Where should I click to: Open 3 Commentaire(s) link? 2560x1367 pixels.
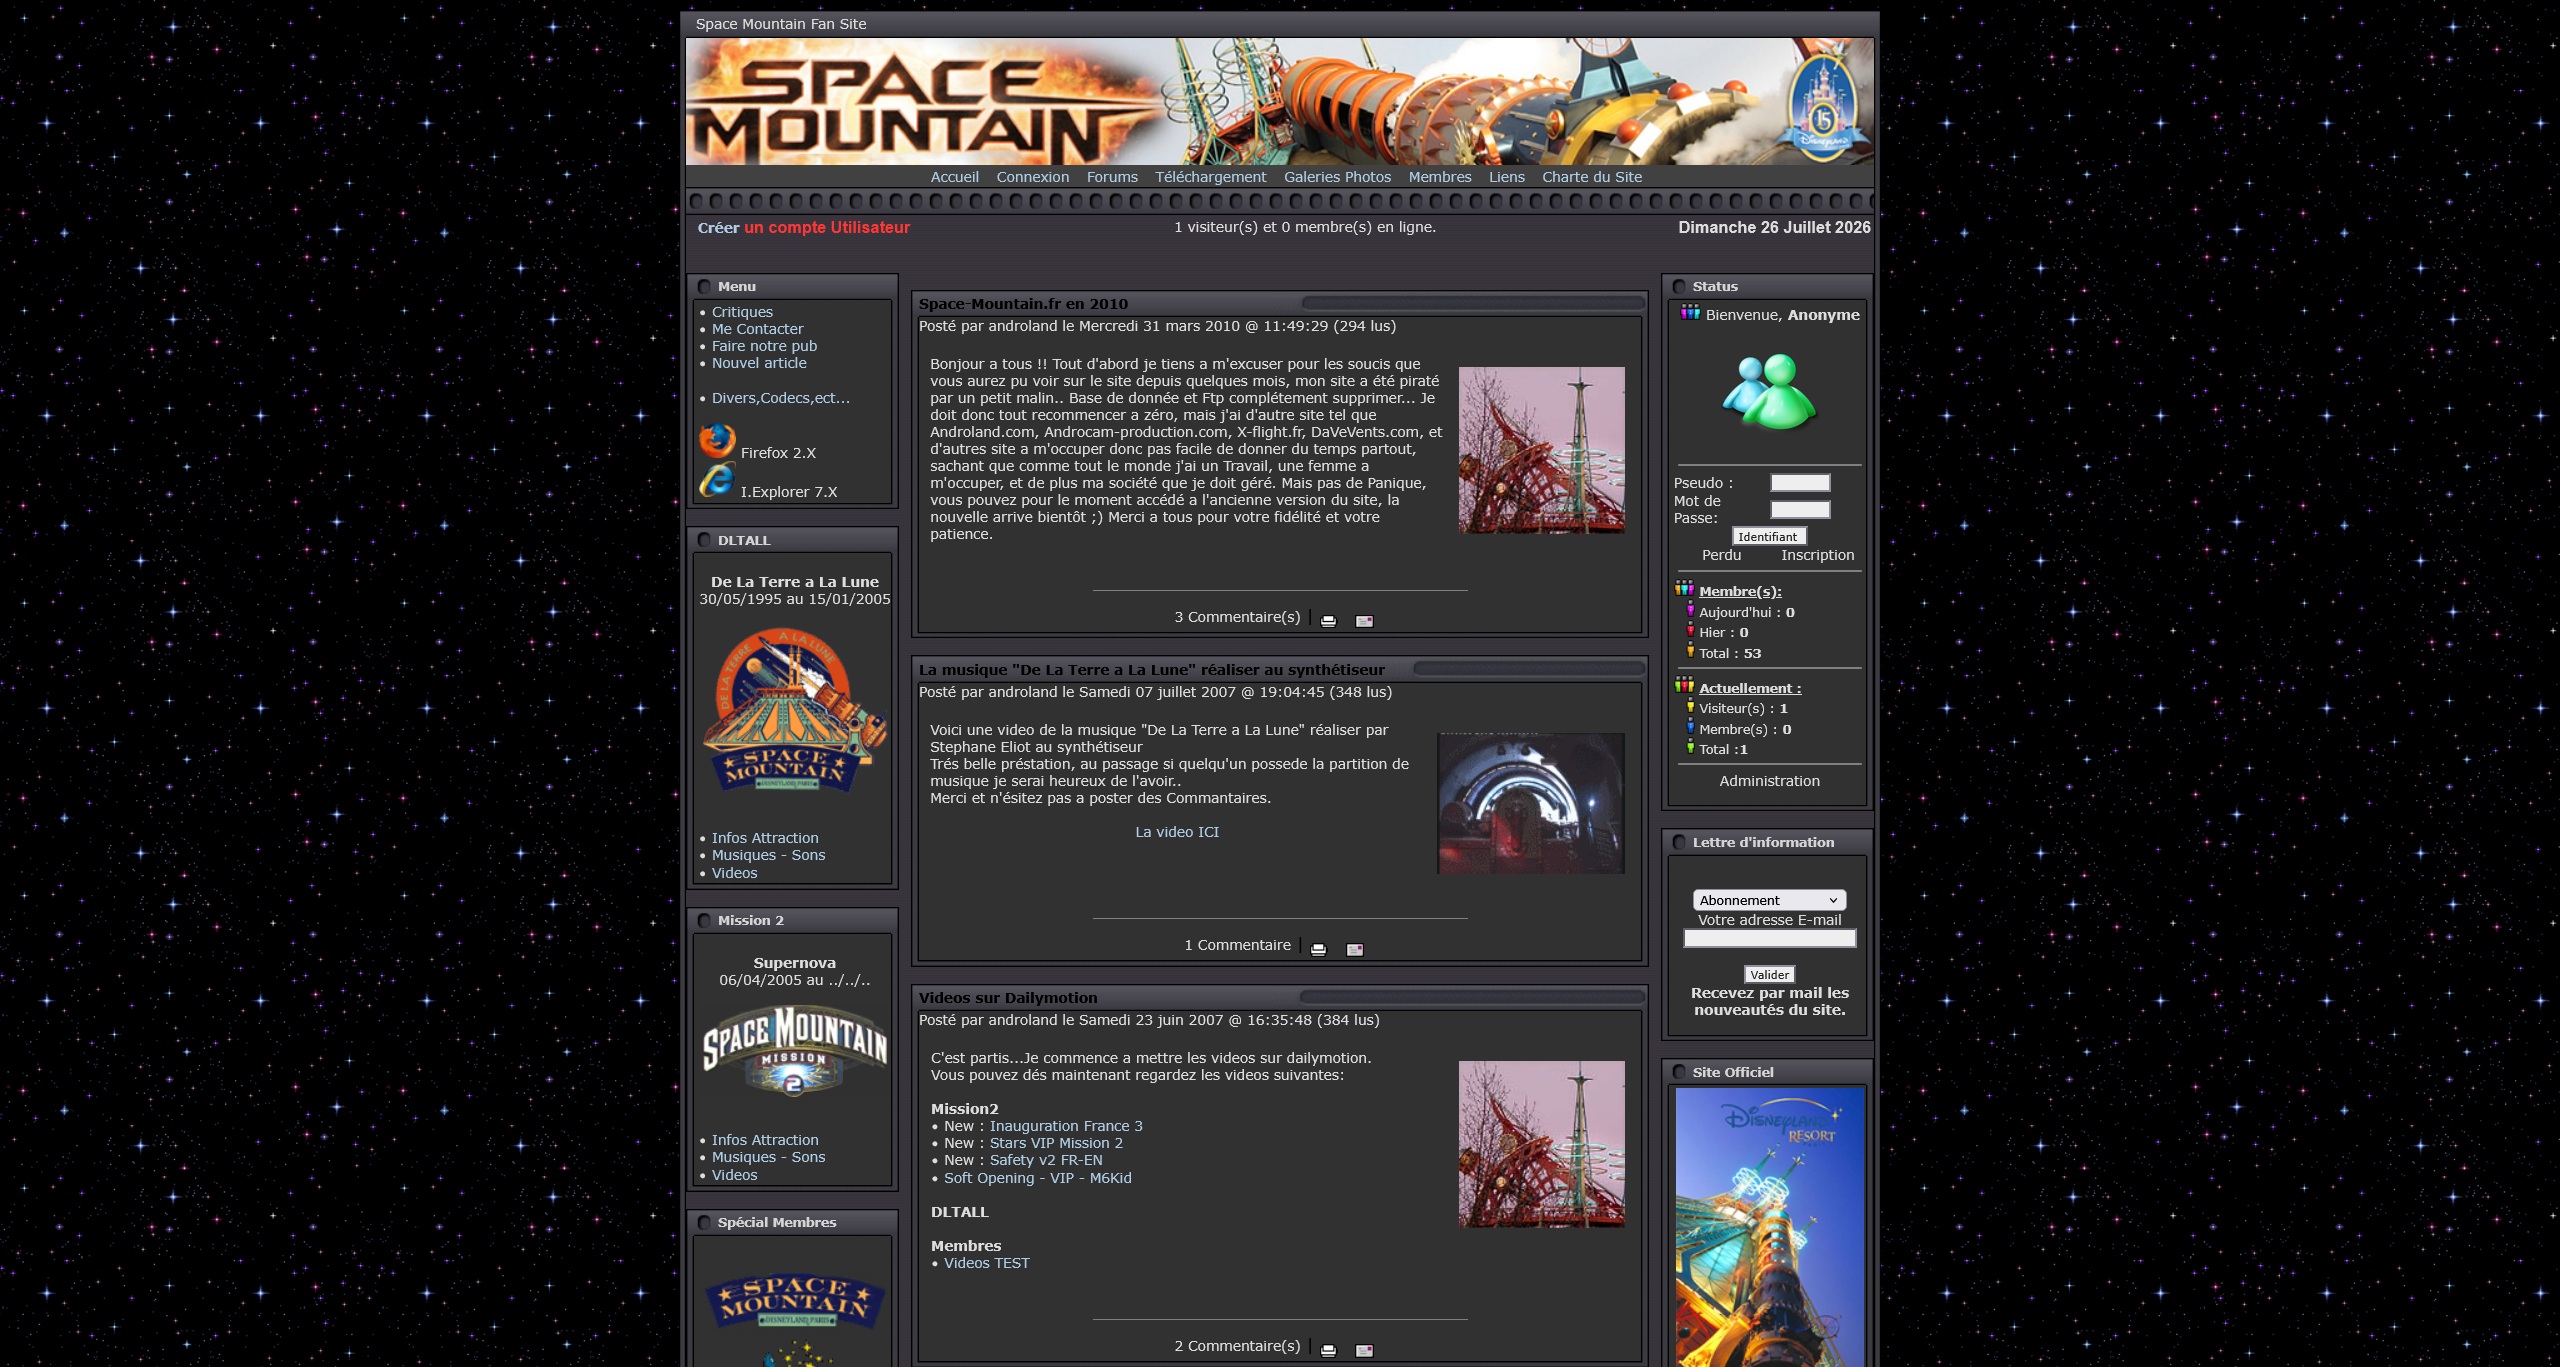[x=1237, y=617]
